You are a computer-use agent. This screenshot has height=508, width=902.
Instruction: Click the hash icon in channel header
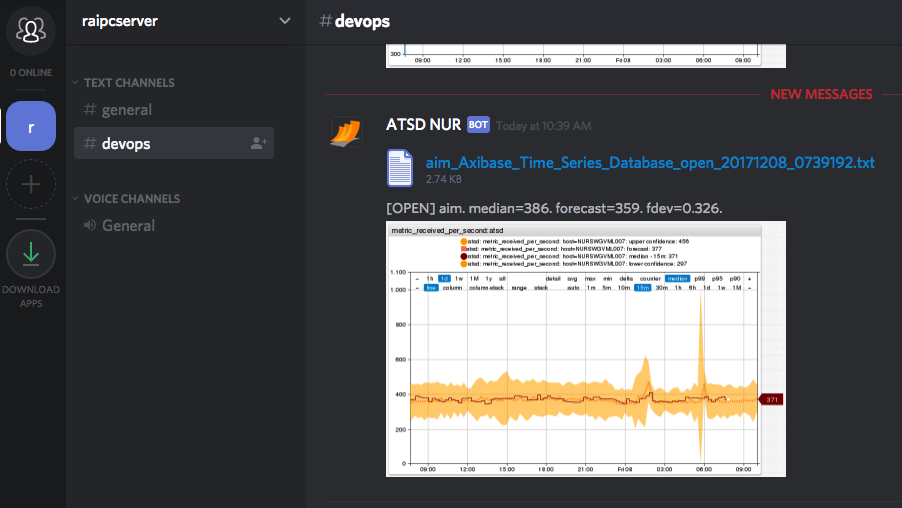[x=325, y=21]
